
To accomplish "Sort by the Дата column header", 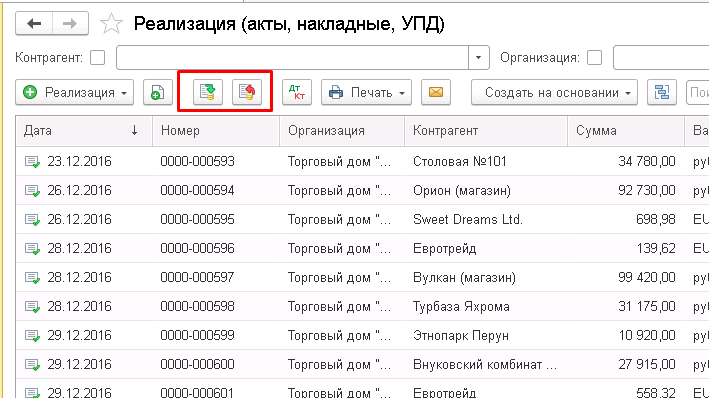I will click(x=84, y=131).
